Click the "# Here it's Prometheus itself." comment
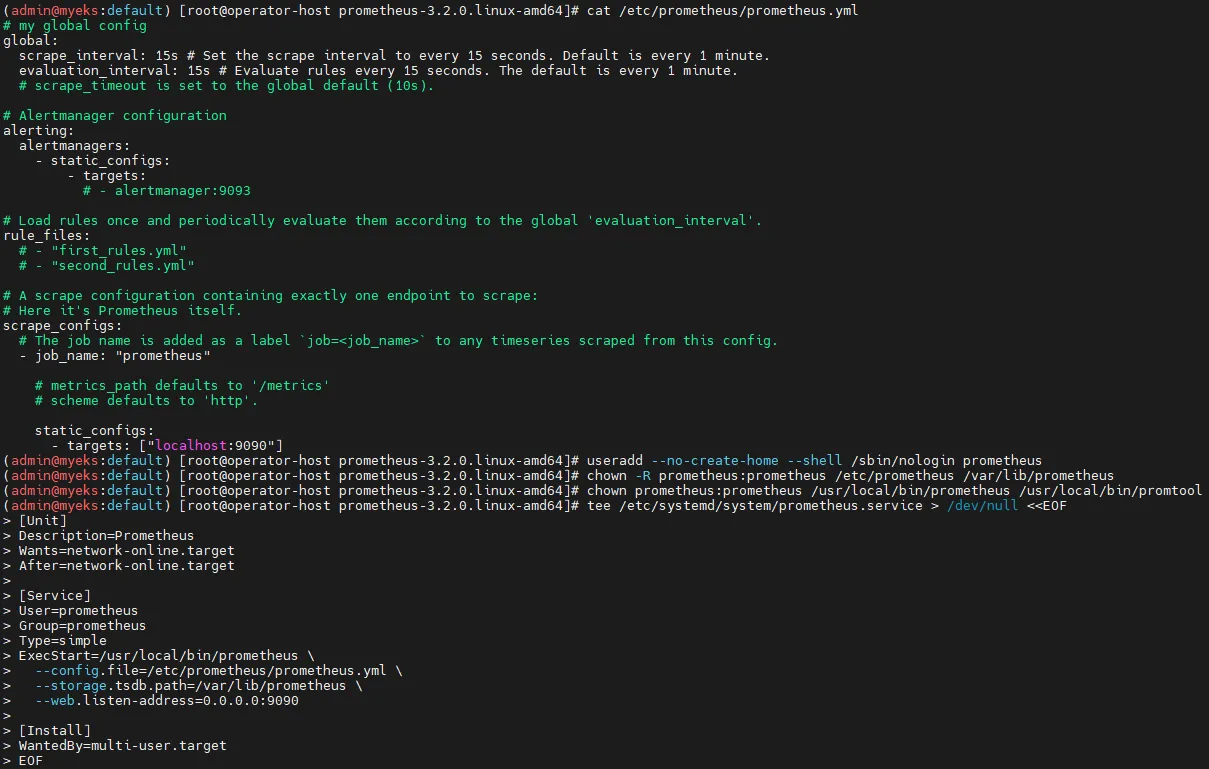The height and width of the screenshot is (769, 1209). pos(123,310)
